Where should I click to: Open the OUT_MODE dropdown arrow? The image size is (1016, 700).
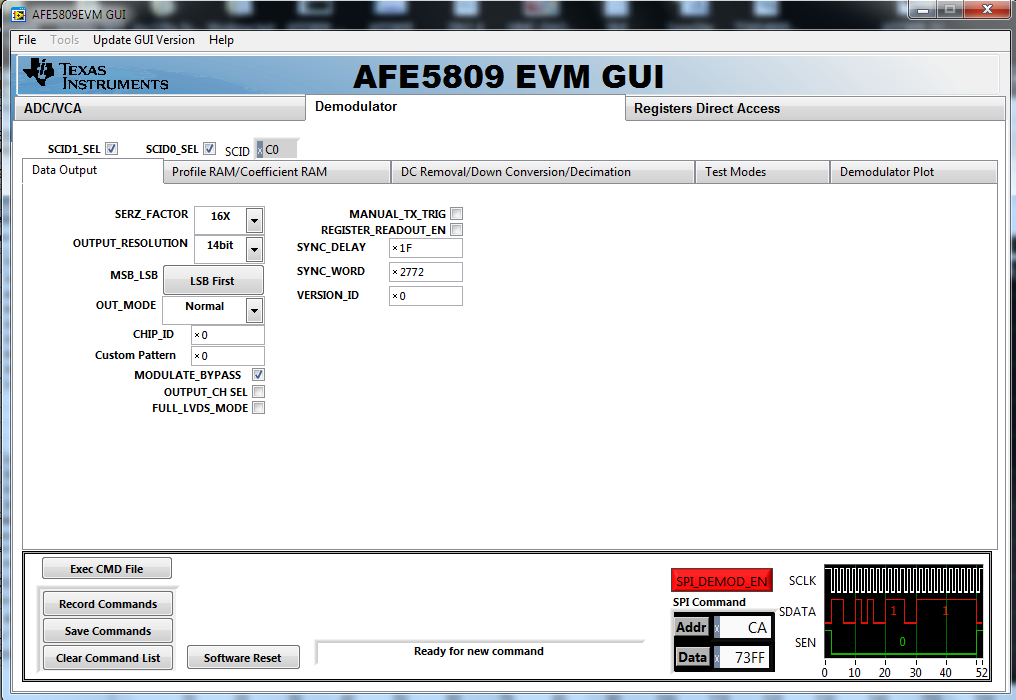coord(255,310)
